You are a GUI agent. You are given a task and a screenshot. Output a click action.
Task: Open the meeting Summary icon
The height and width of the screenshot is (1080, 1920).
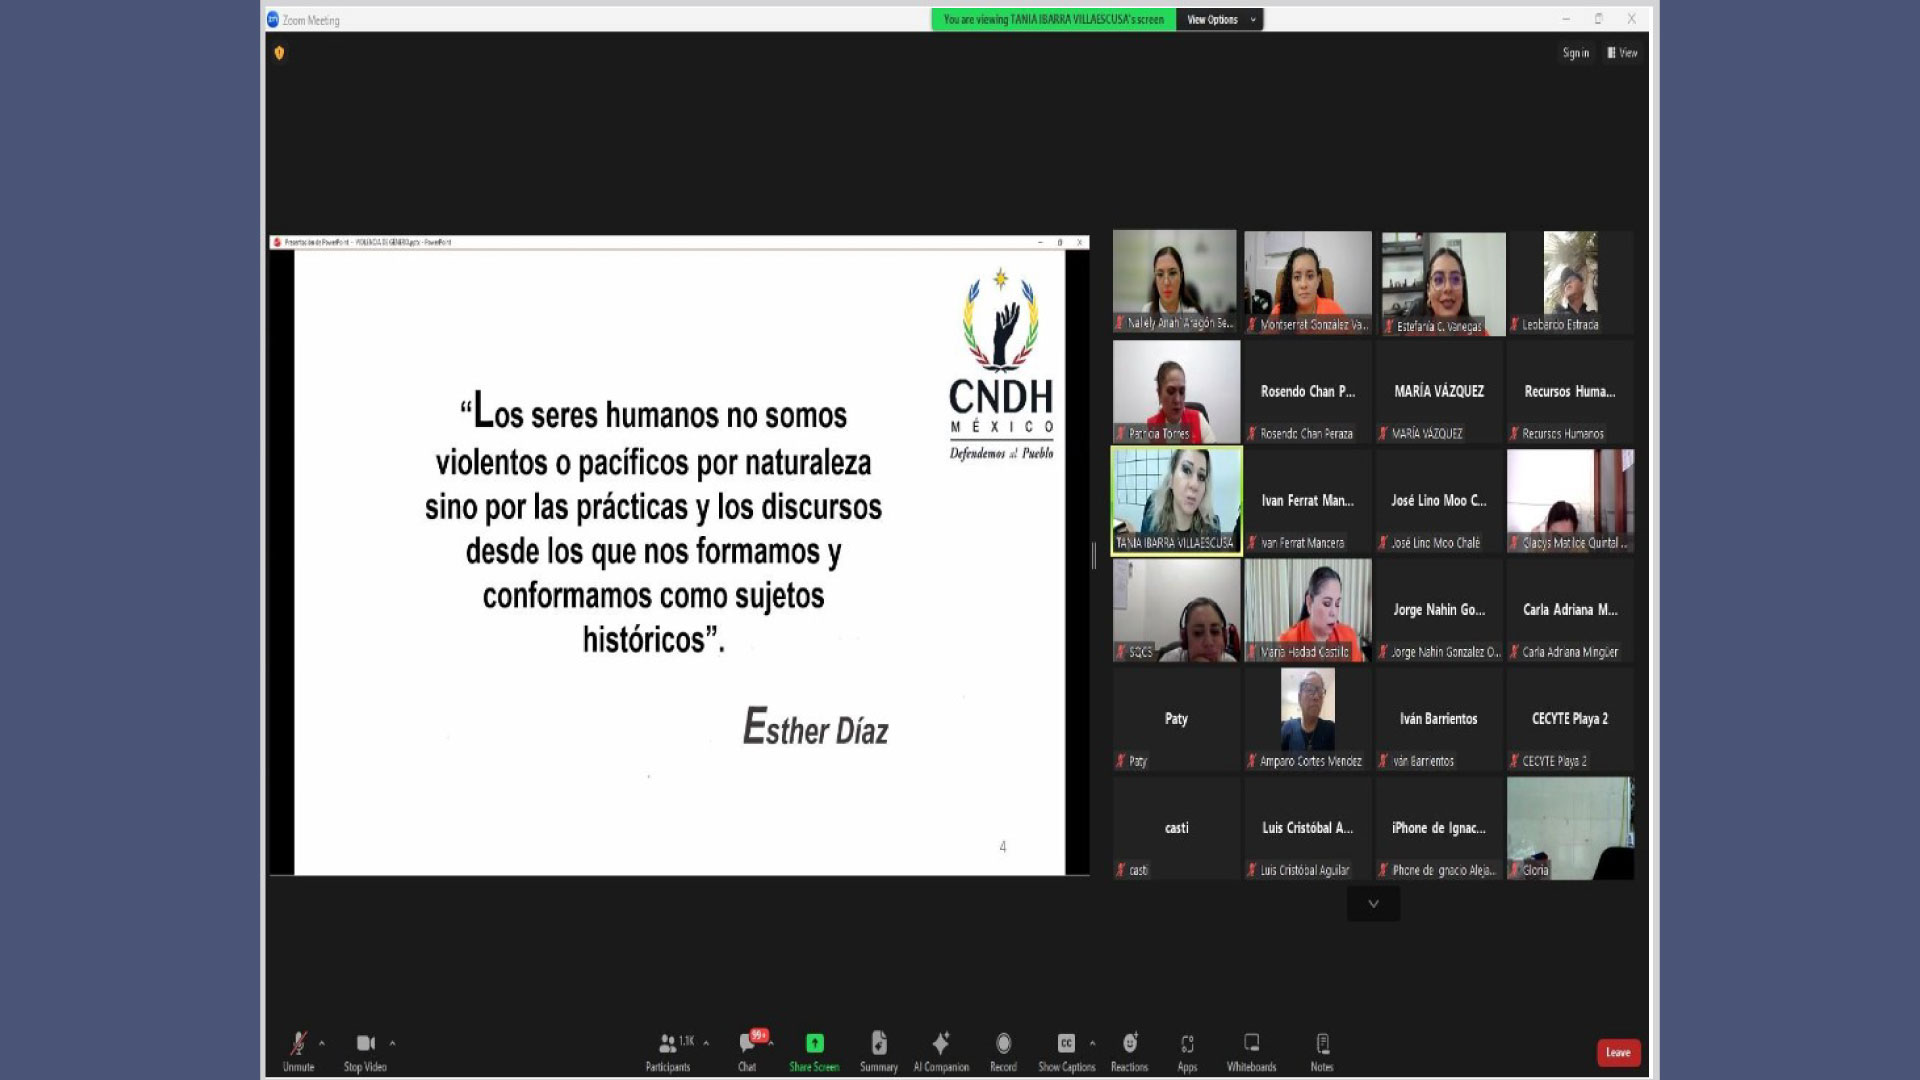click(x=878, y=1044)
